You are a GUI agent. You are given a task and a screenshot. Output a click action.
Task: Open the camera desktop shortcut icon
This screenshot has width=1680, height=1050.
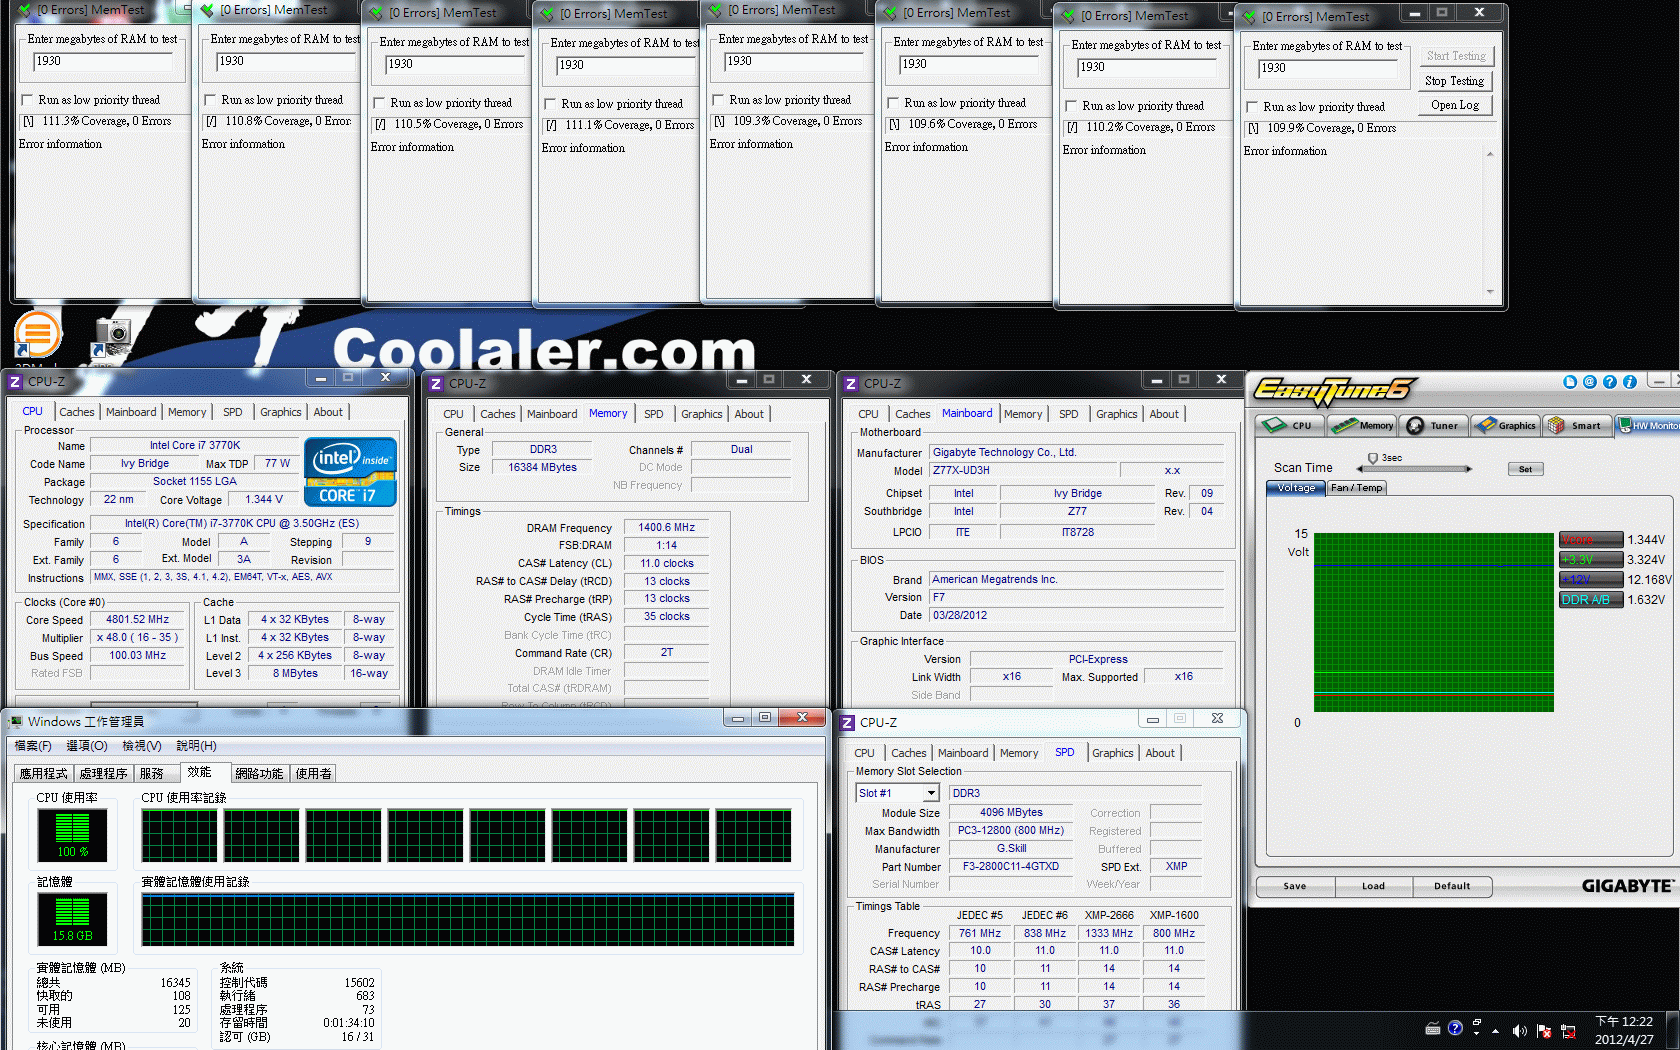click(112, 336)
